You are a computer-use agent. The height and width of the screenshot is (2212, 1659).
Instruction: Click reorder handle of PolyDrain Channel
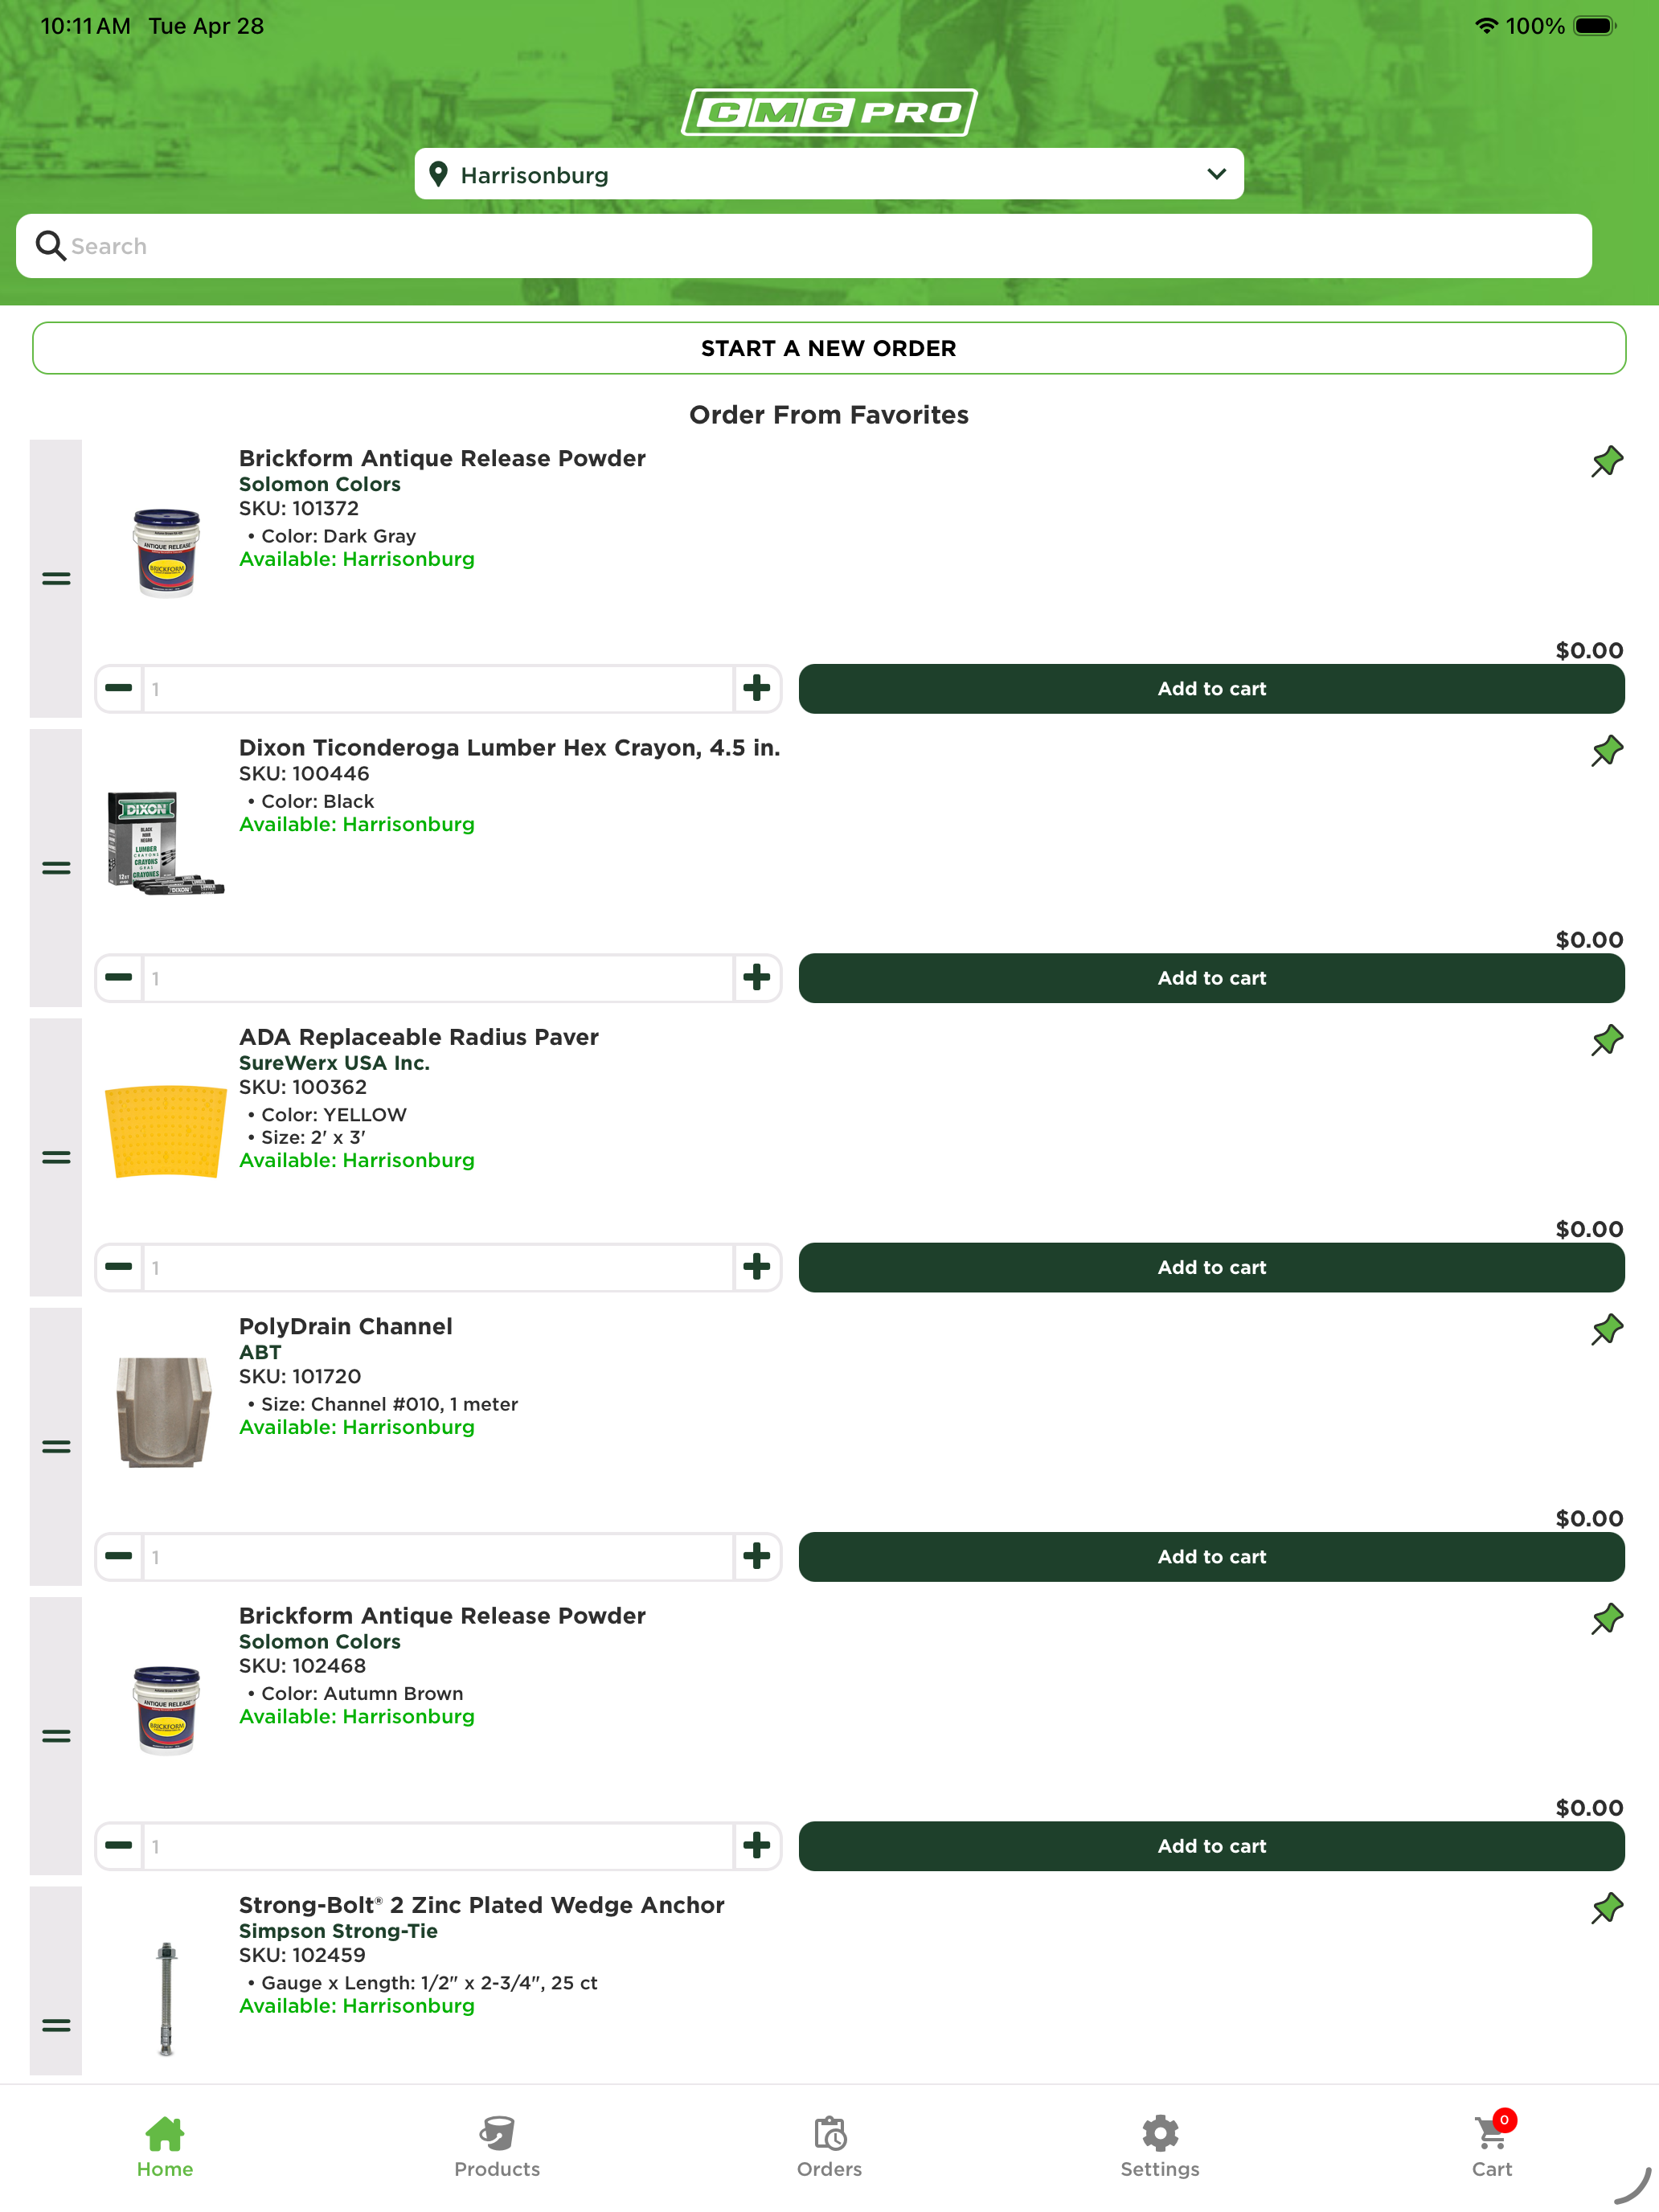click(56, 1447)
